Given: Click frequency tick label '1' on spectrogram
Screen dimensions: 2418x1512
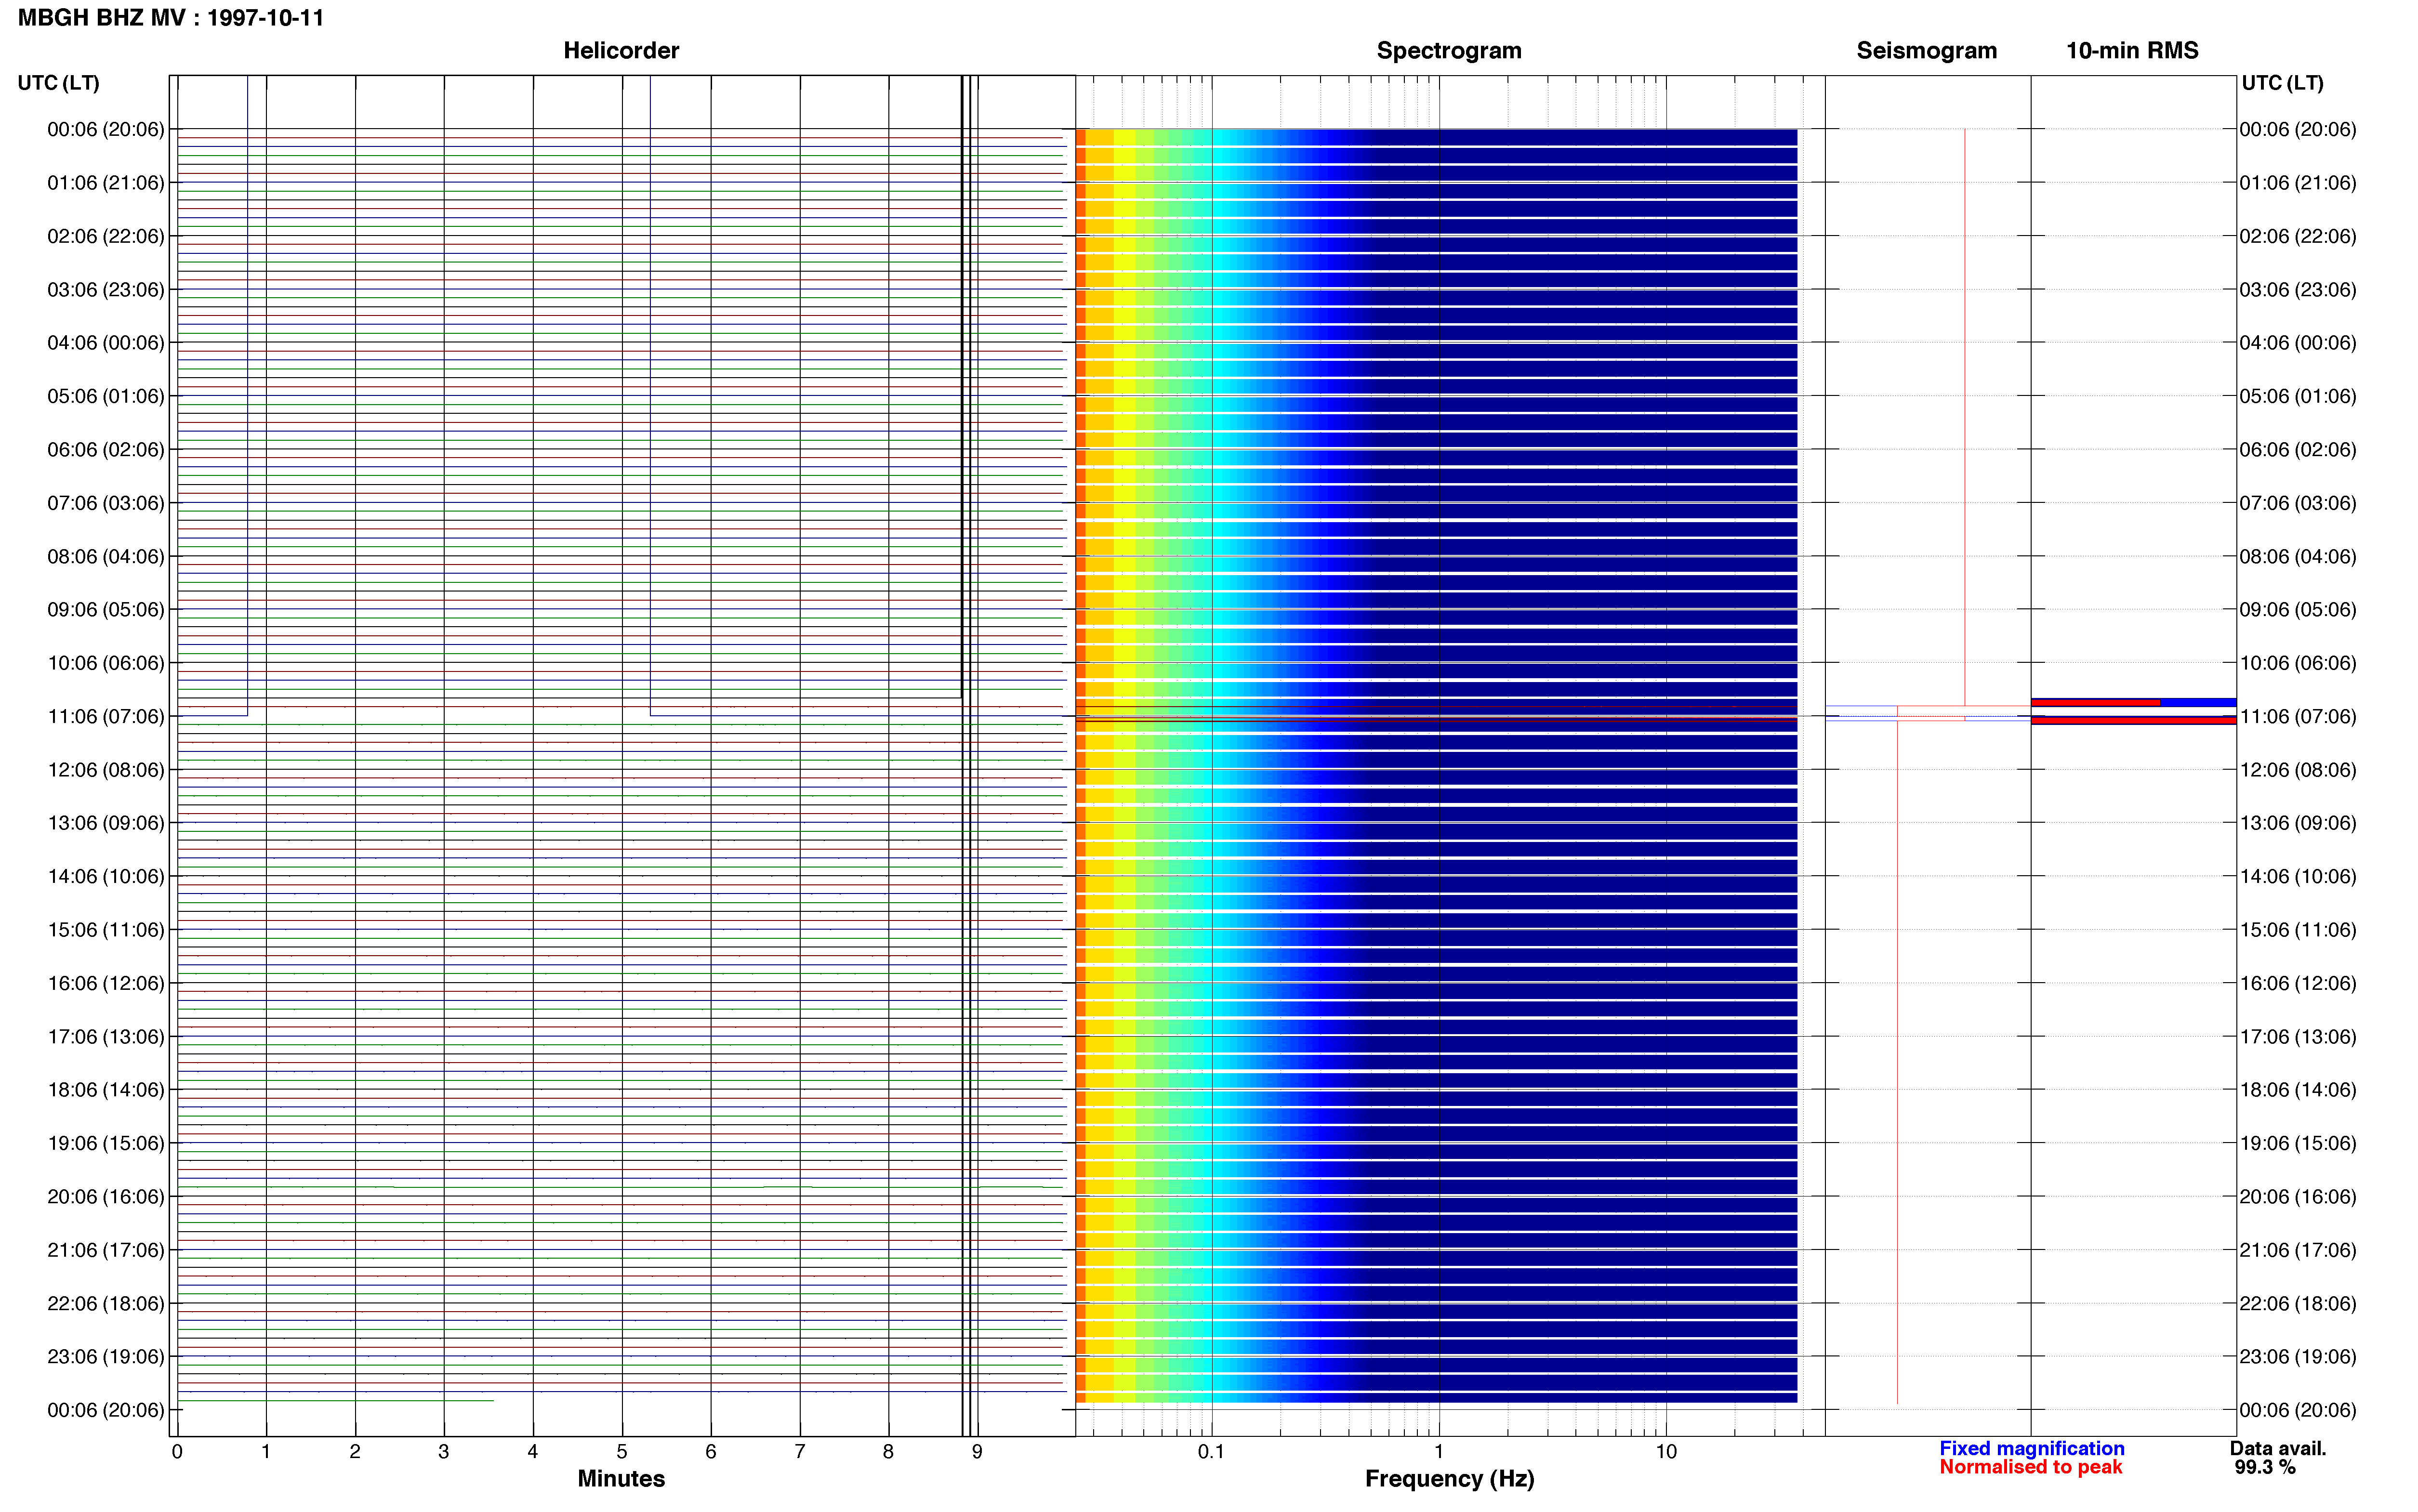Looking at the screenshot, I should coord(1439,1452).
